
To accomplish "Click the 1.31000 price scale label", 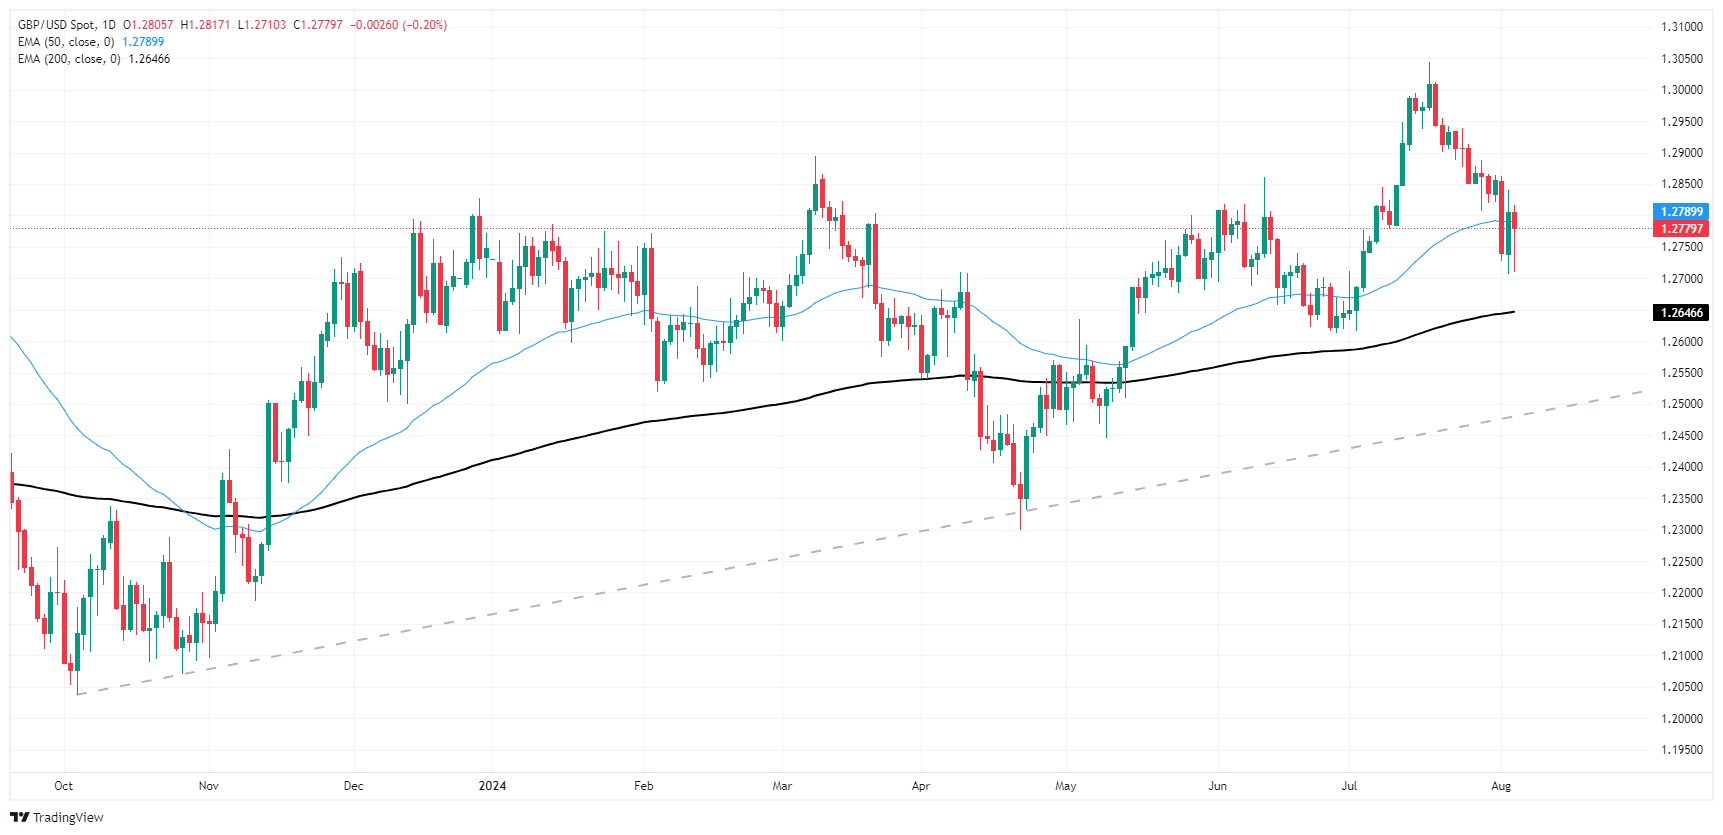I will pyautogui.click(x=1681, y=27).
